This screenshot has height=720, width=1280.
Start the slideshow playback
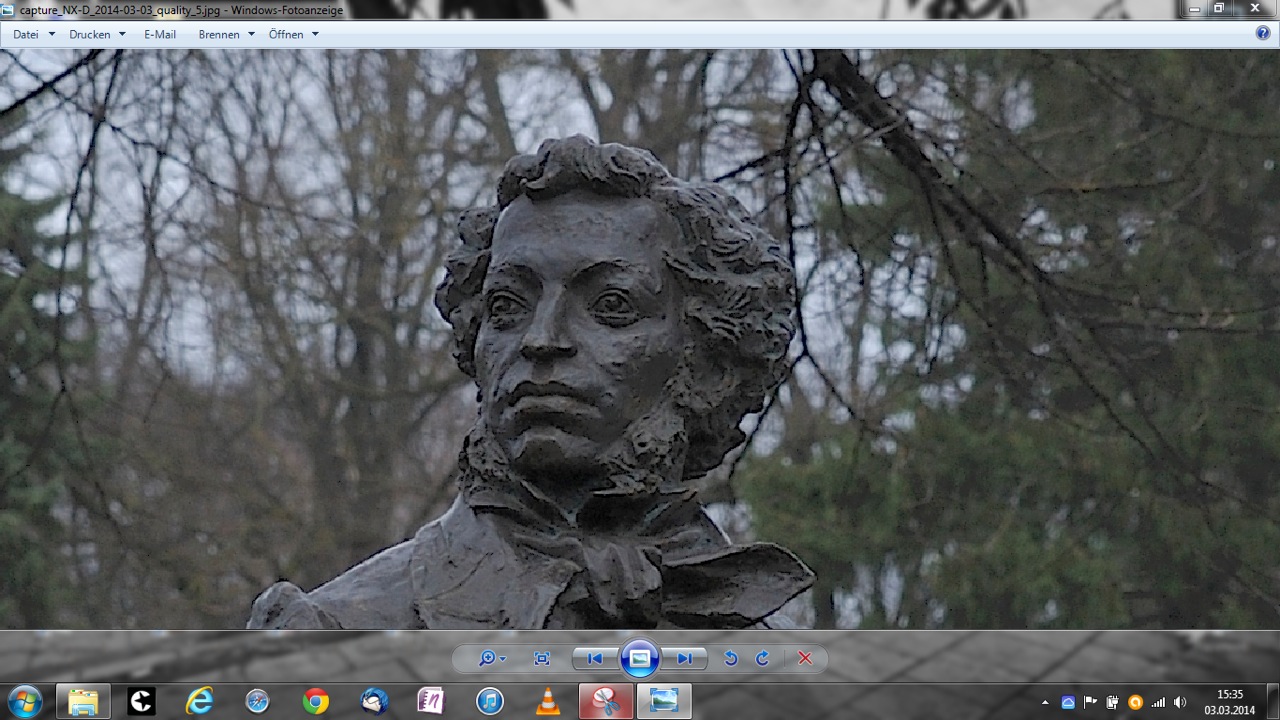click(640, 658)
